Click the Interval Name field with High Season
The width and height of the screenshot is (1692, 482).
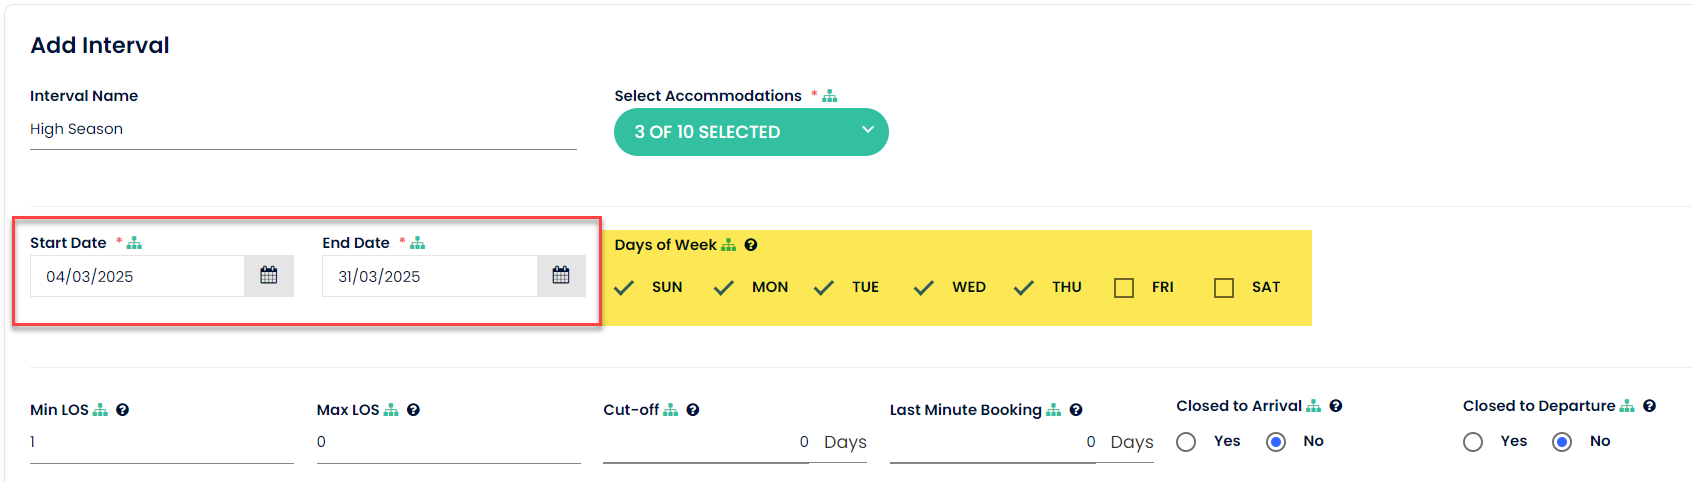pyautogui.click(x=300, y=129)
